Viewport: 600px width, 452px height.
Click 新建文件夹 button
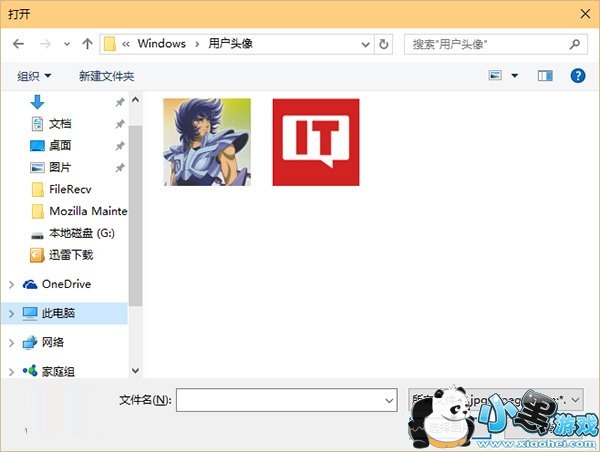[x=106, y=76]
